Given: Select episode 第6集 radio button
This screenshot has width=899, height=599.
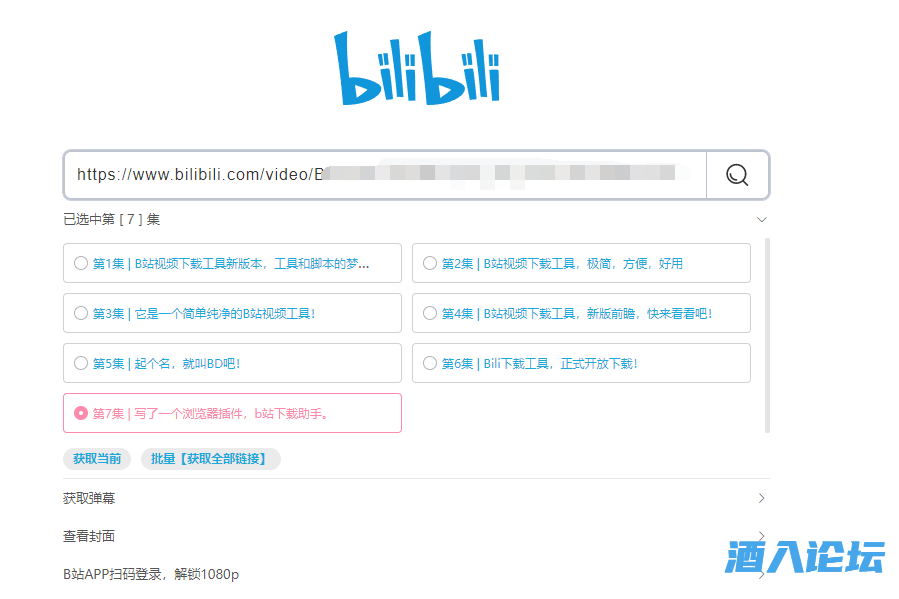Looking at the screenshot, I should click(430, 363).
